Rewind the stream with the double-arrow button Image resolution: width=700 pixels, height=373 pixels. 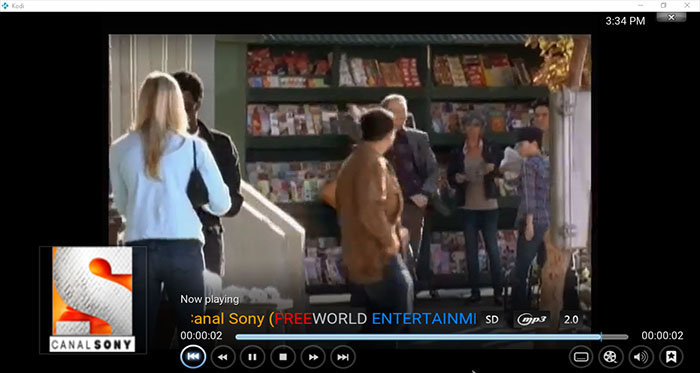coord(223,357)
